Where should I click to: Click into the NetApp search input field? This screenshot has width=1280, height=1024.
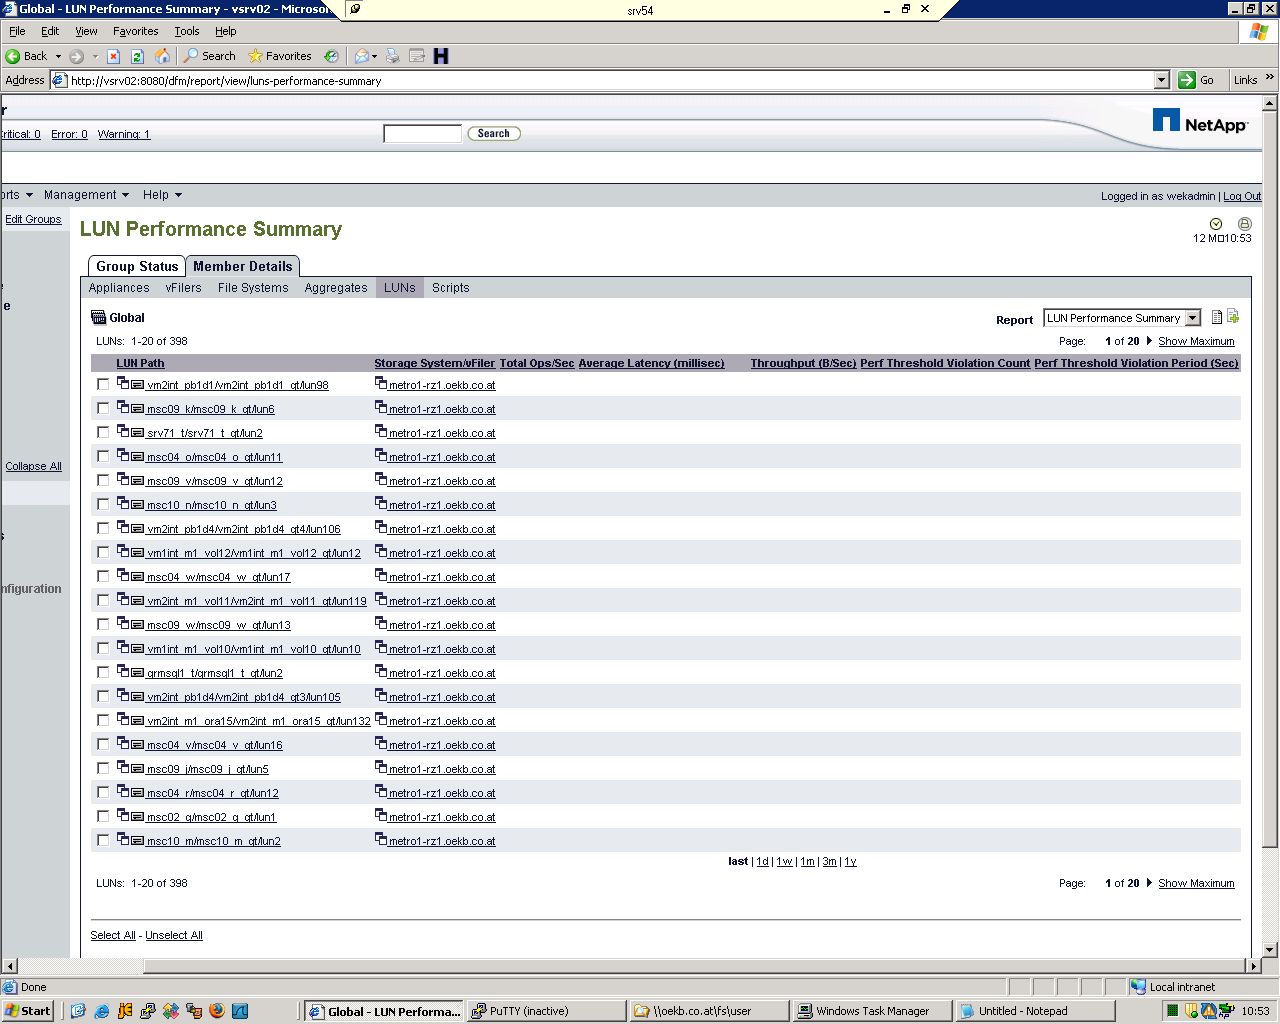[422, 133]
